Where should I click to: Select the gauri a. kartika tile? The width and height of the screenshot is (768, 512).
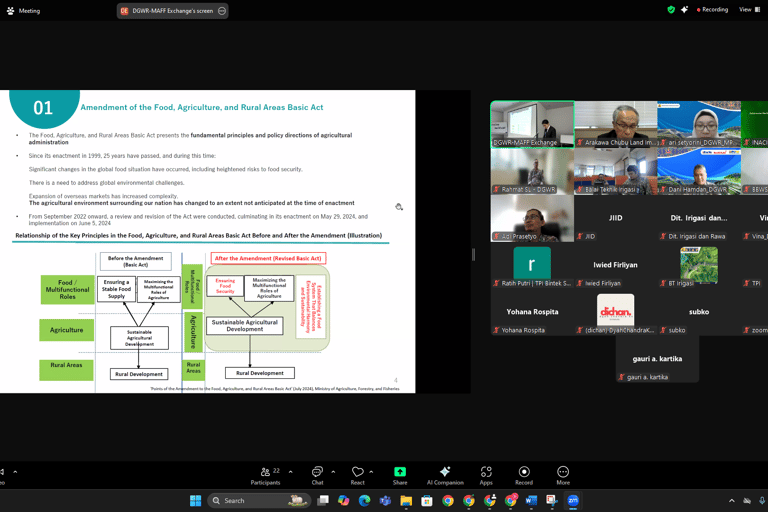pyautogui.click(x=657, y=359)
